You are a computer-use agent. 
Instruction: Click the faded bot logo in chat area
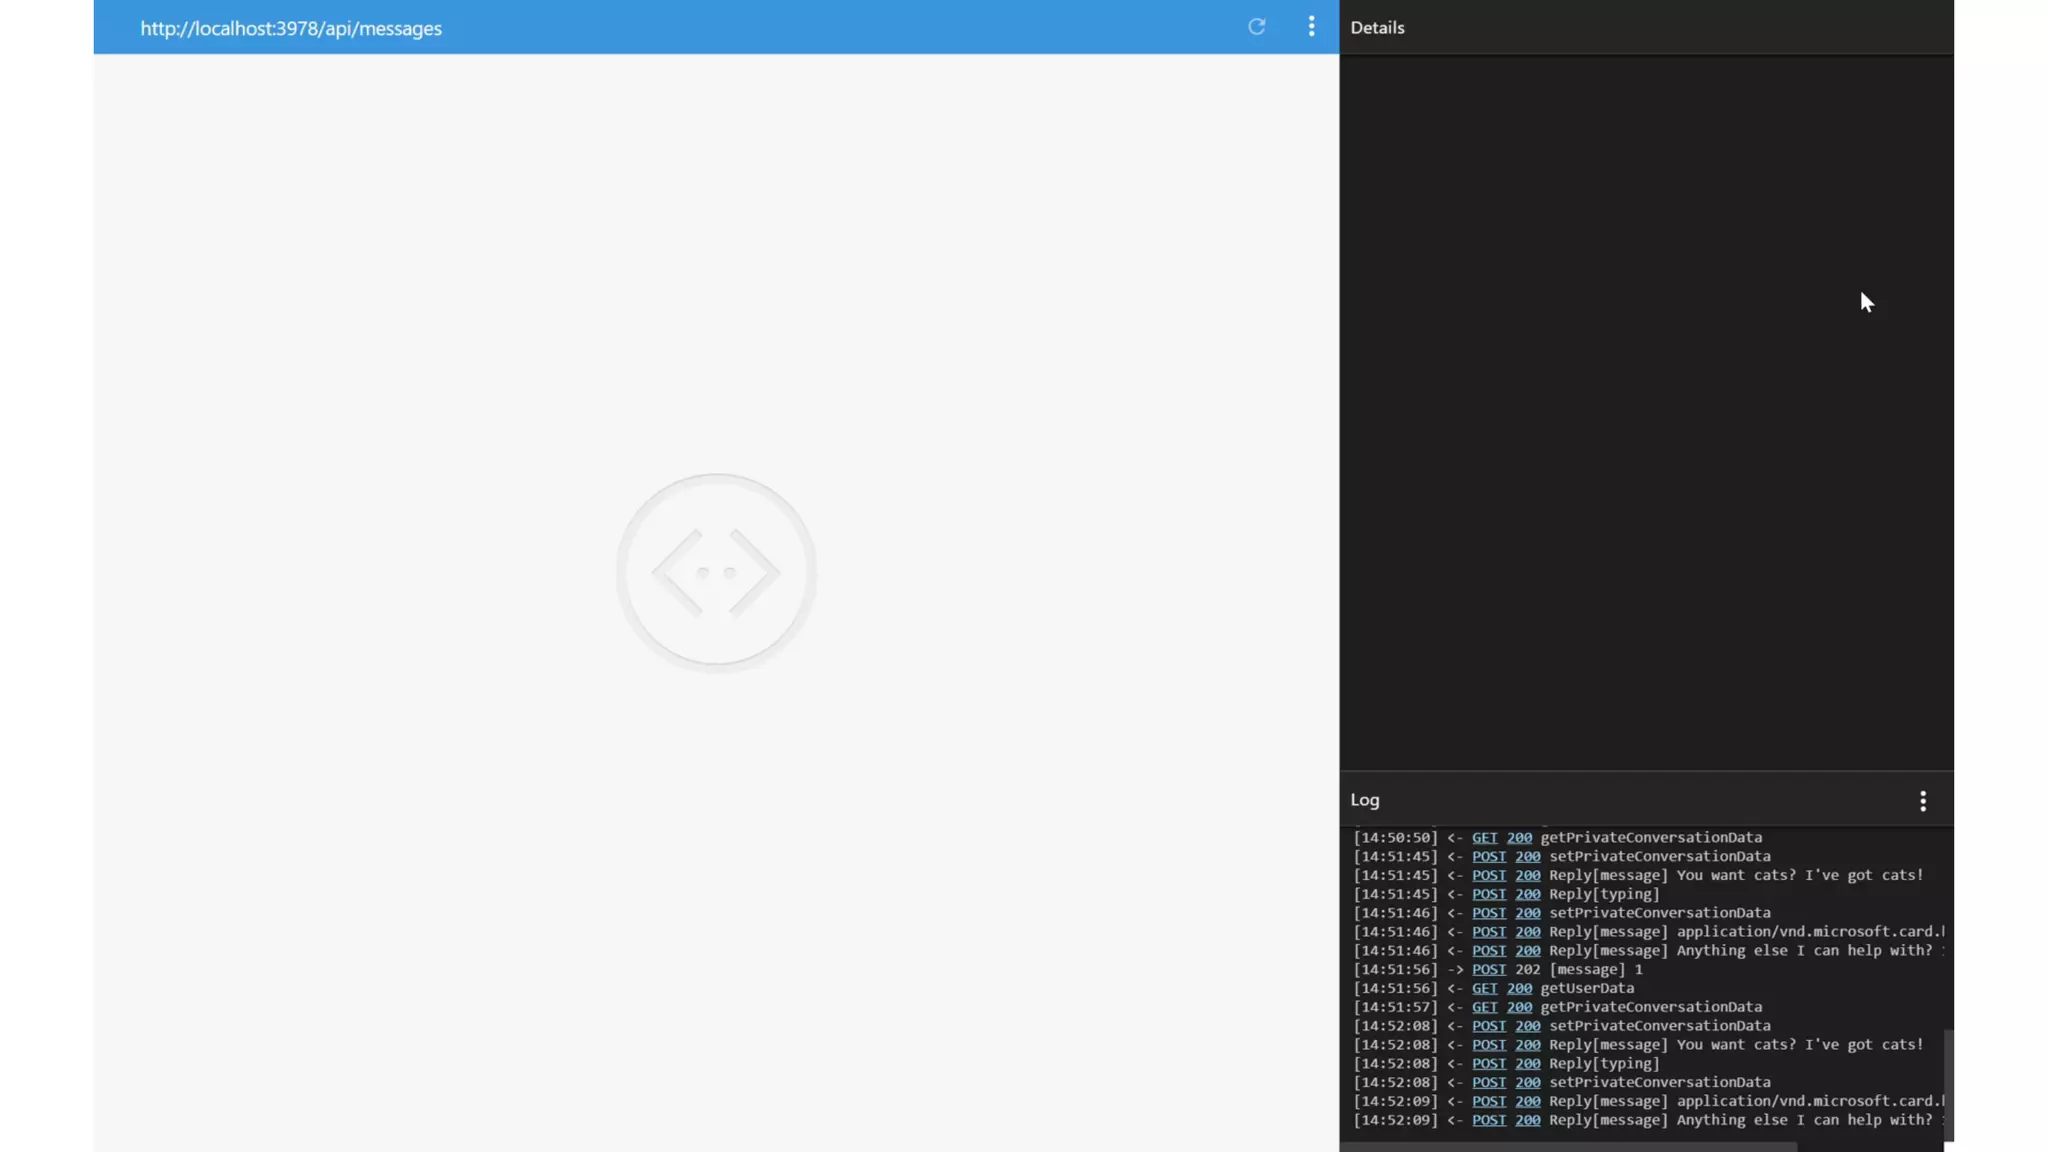(716, 572)
